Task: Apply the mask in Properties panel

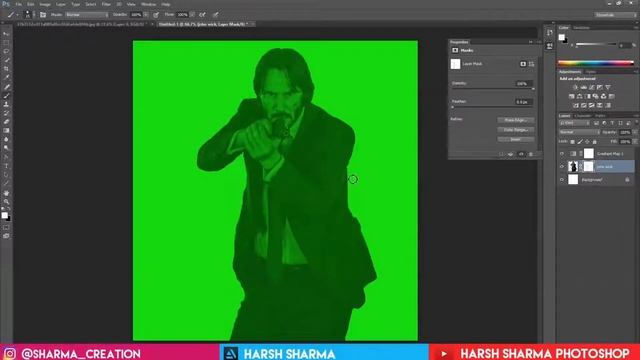Action: [511, 154]
